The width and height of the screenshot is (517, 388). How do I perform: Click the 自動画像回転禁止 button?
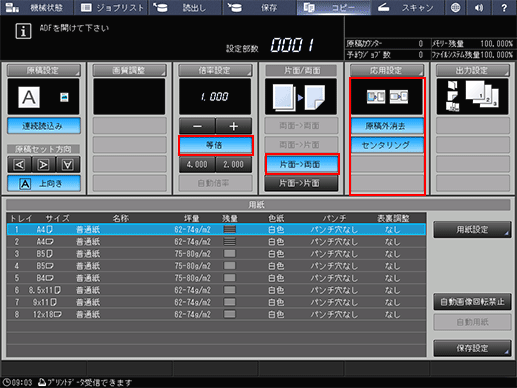click(x=472, y=302)
